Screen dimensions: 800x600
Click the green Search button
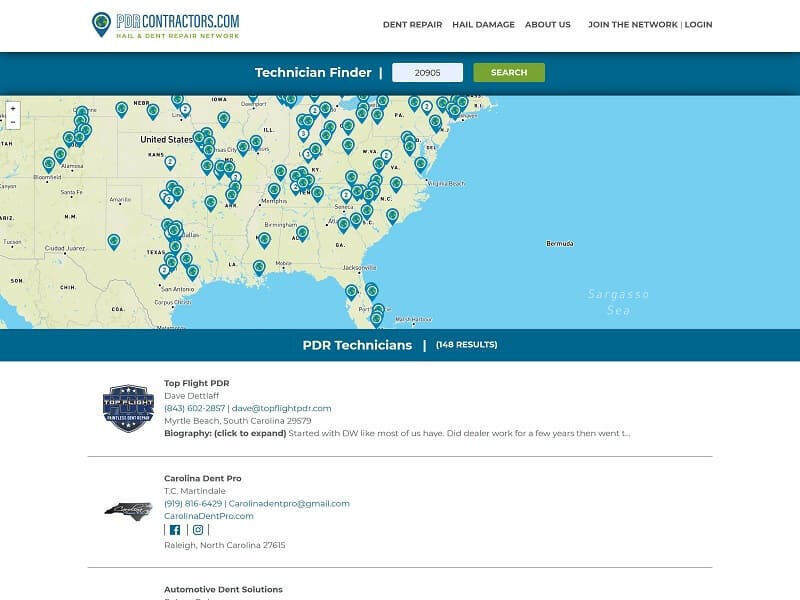coord(509,72)
